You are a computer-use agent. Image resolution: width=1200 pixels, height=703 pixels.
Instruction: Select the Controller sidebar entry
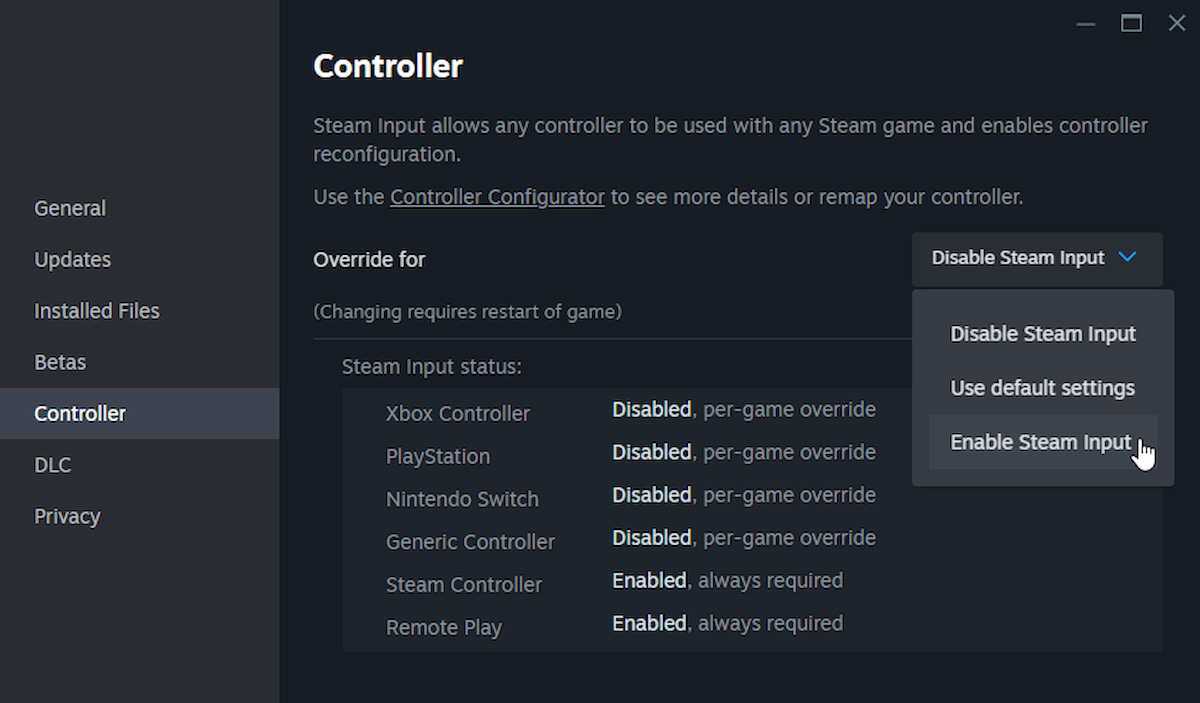click(80, 413)
